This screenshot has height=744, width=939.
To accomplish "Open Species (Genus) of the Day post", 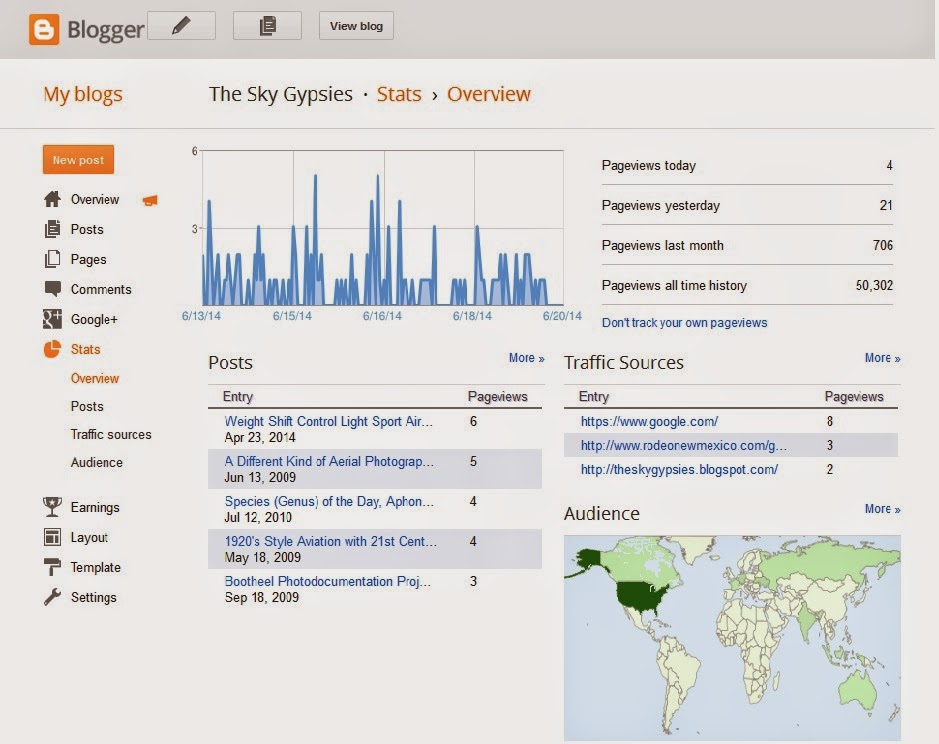I will point(329,501).
